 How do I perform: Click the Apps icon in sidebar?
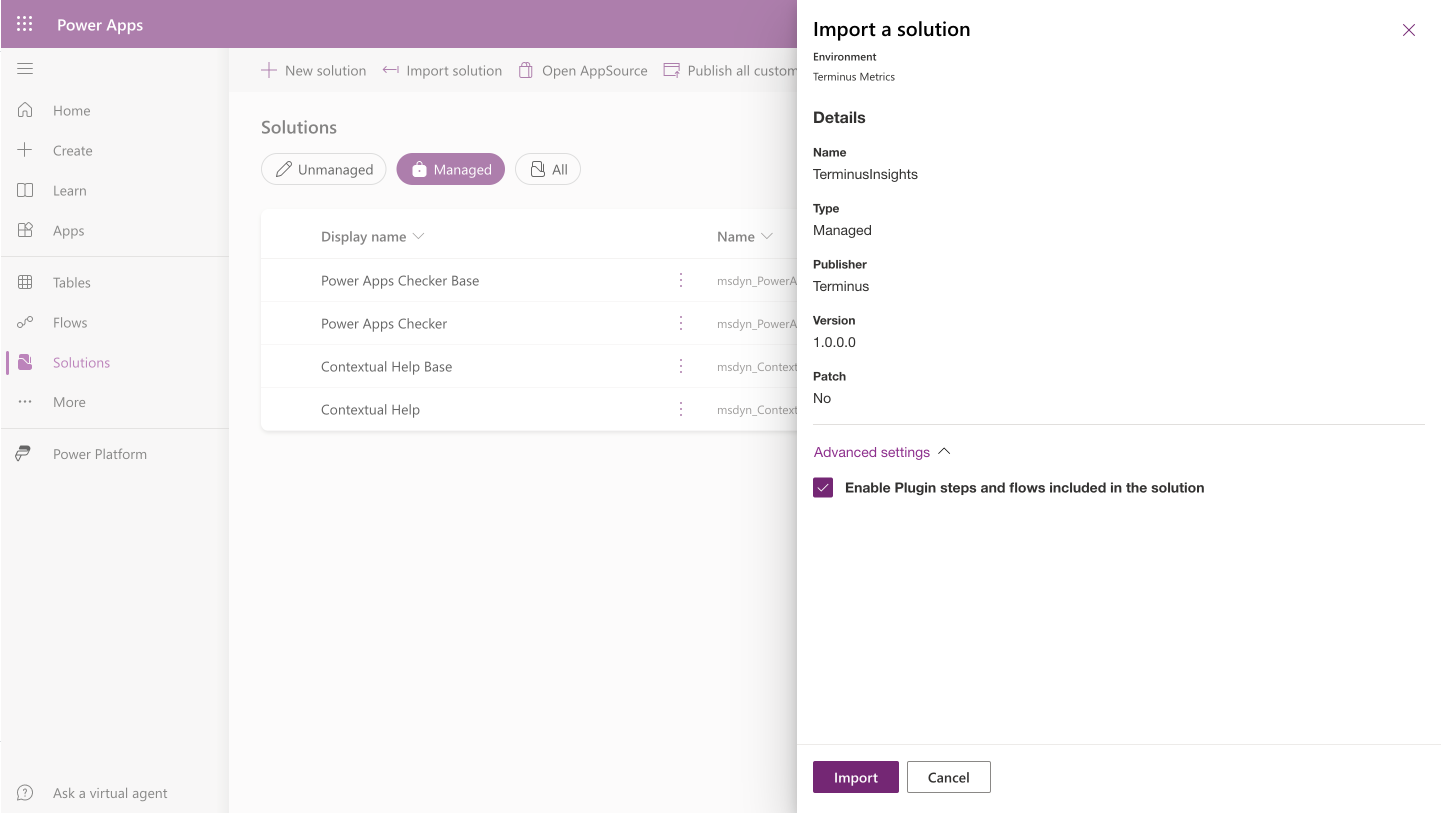pos(25,230)
